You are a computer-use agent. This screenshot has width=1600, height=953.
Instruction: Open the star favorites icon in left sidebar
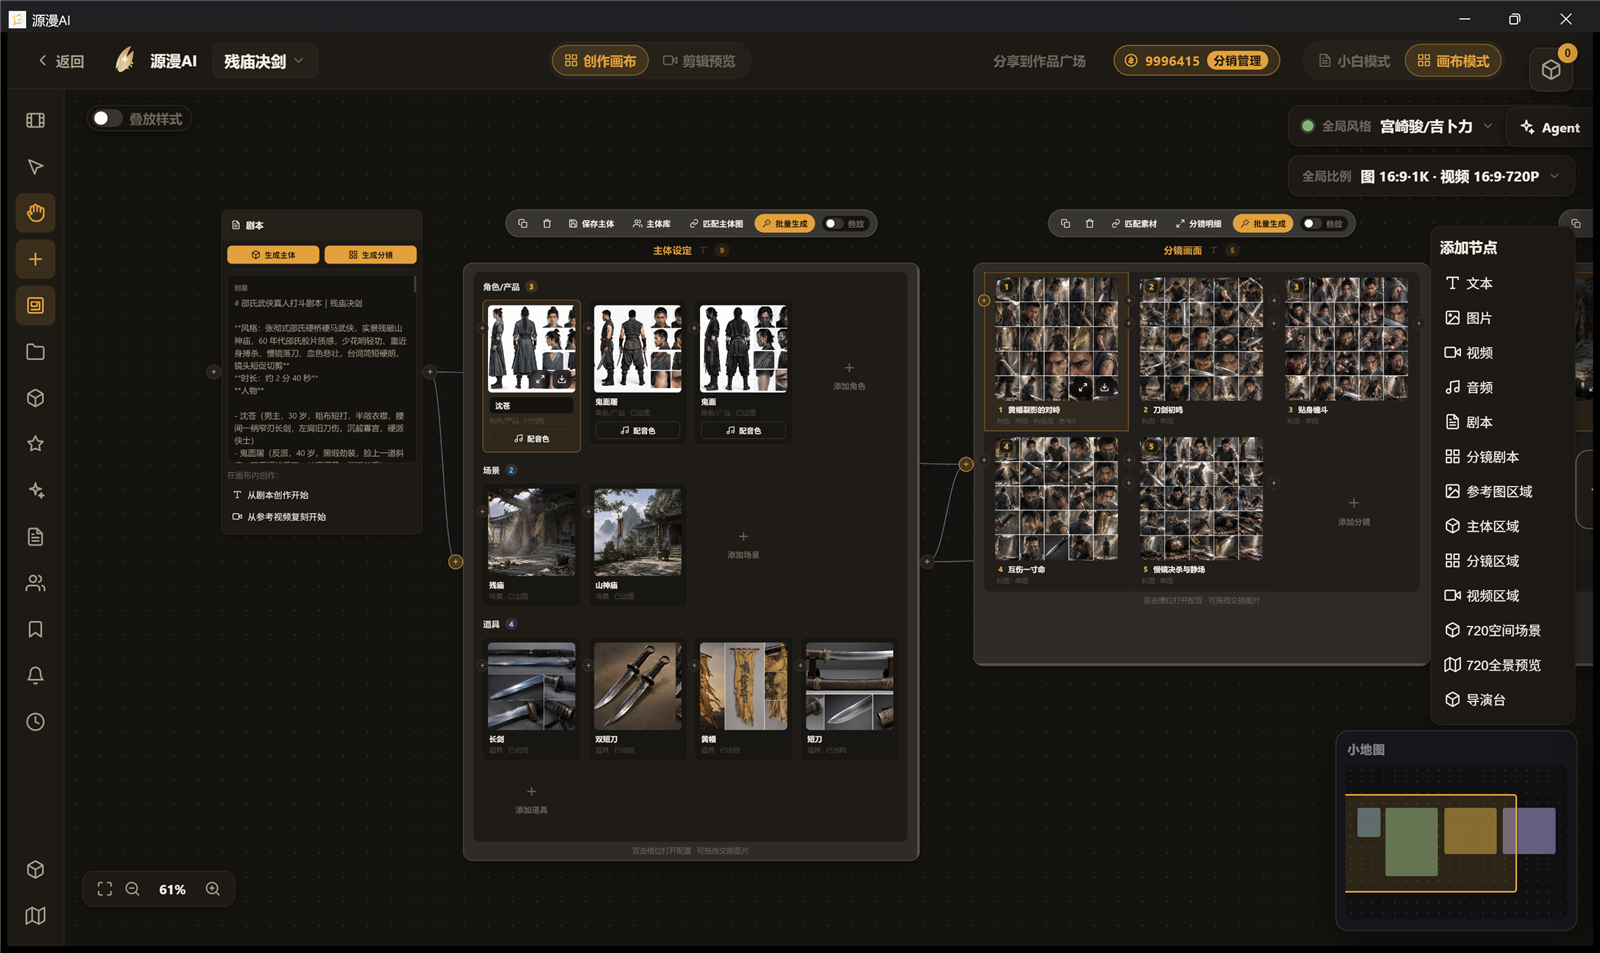pyautogui.click(x=35, y=444)
